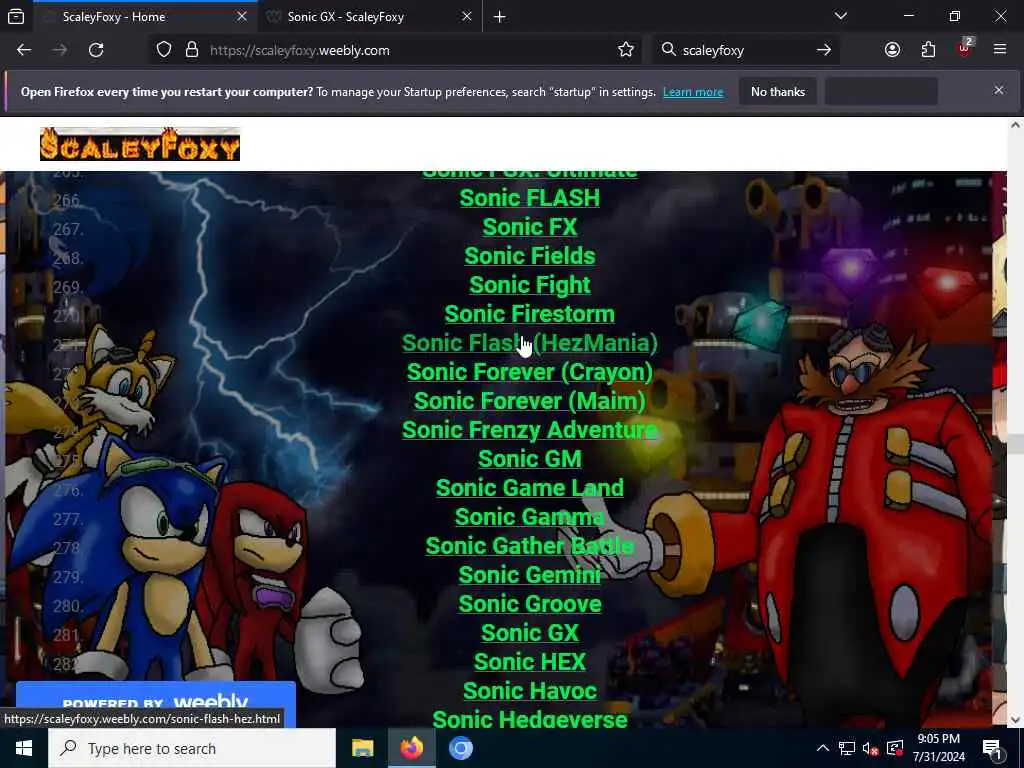This screenshot has width=1024, height=768.
Task: Open the Firefox account icon
Action: pos(892,50)
